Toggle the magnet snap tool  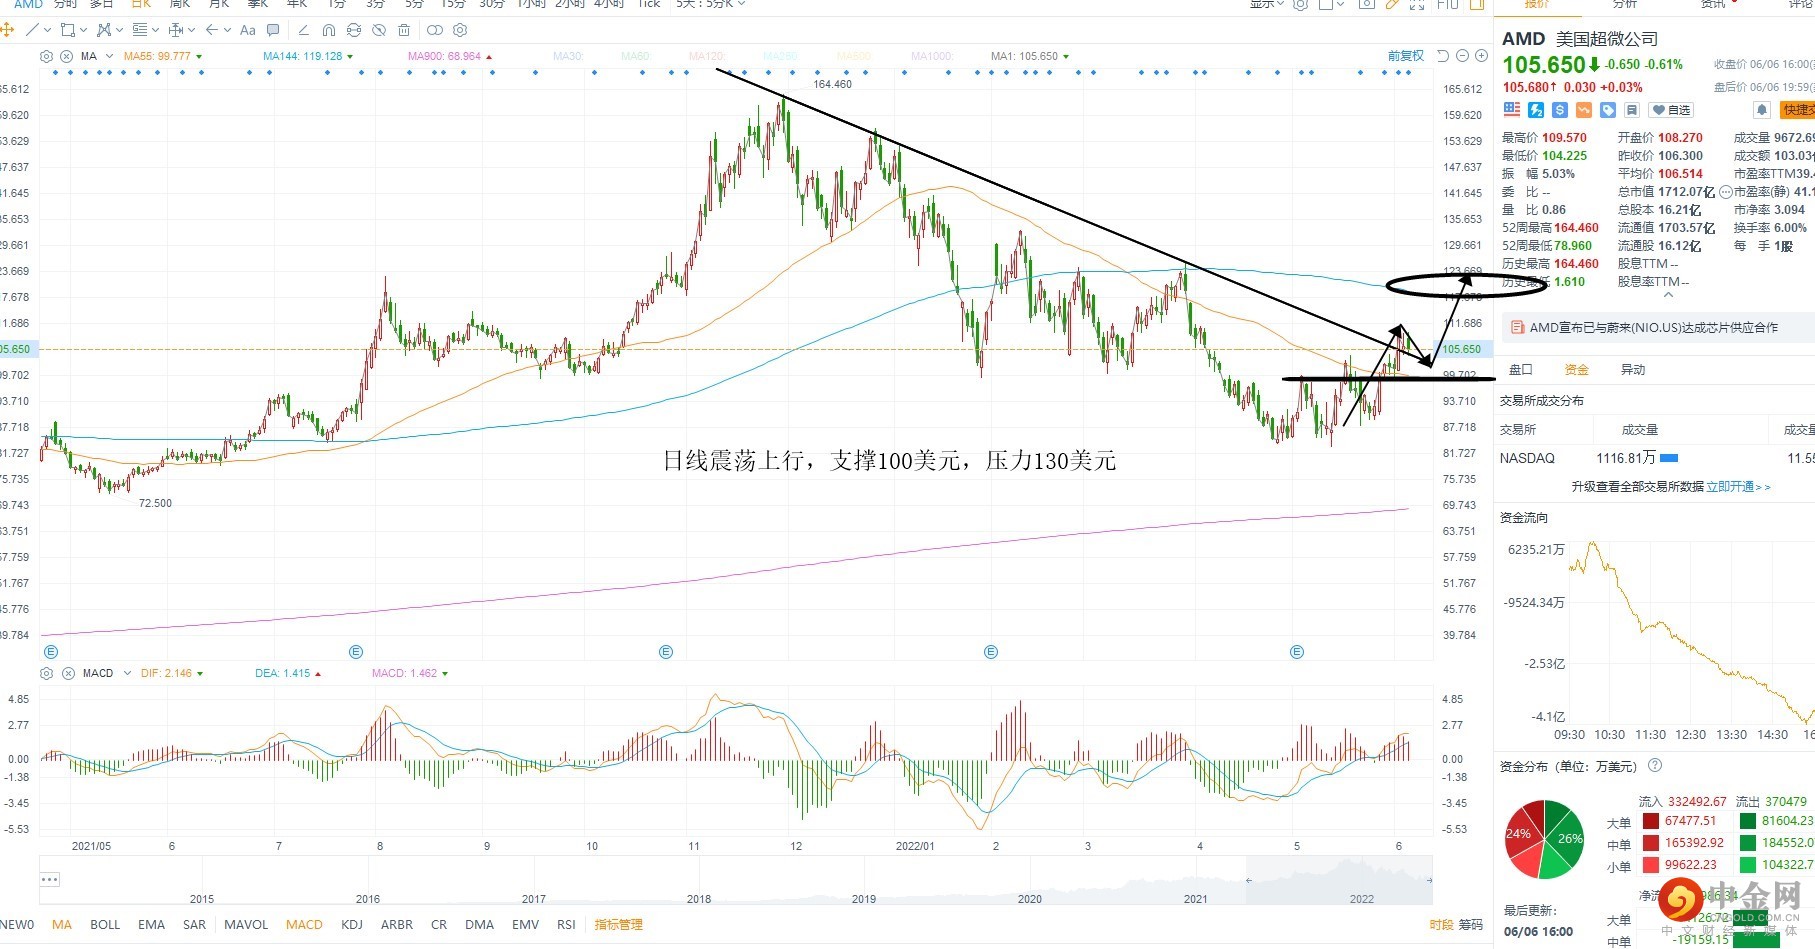pos(329,30)
